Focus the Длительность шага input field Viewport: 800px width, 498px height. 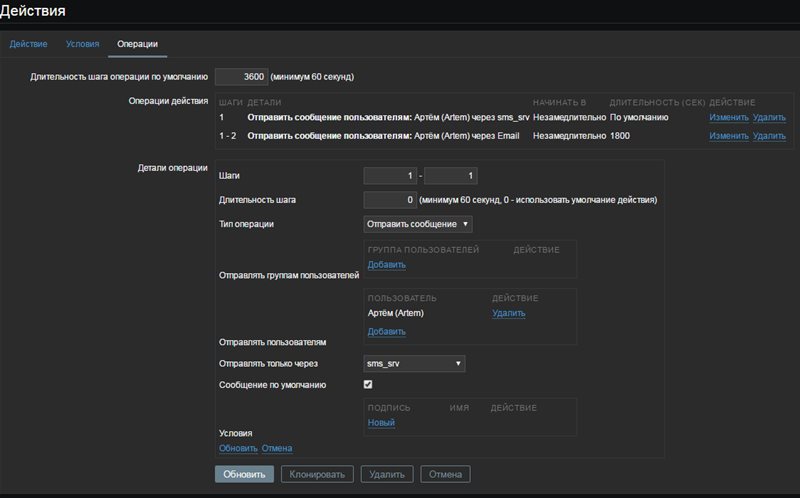(390, 200)
